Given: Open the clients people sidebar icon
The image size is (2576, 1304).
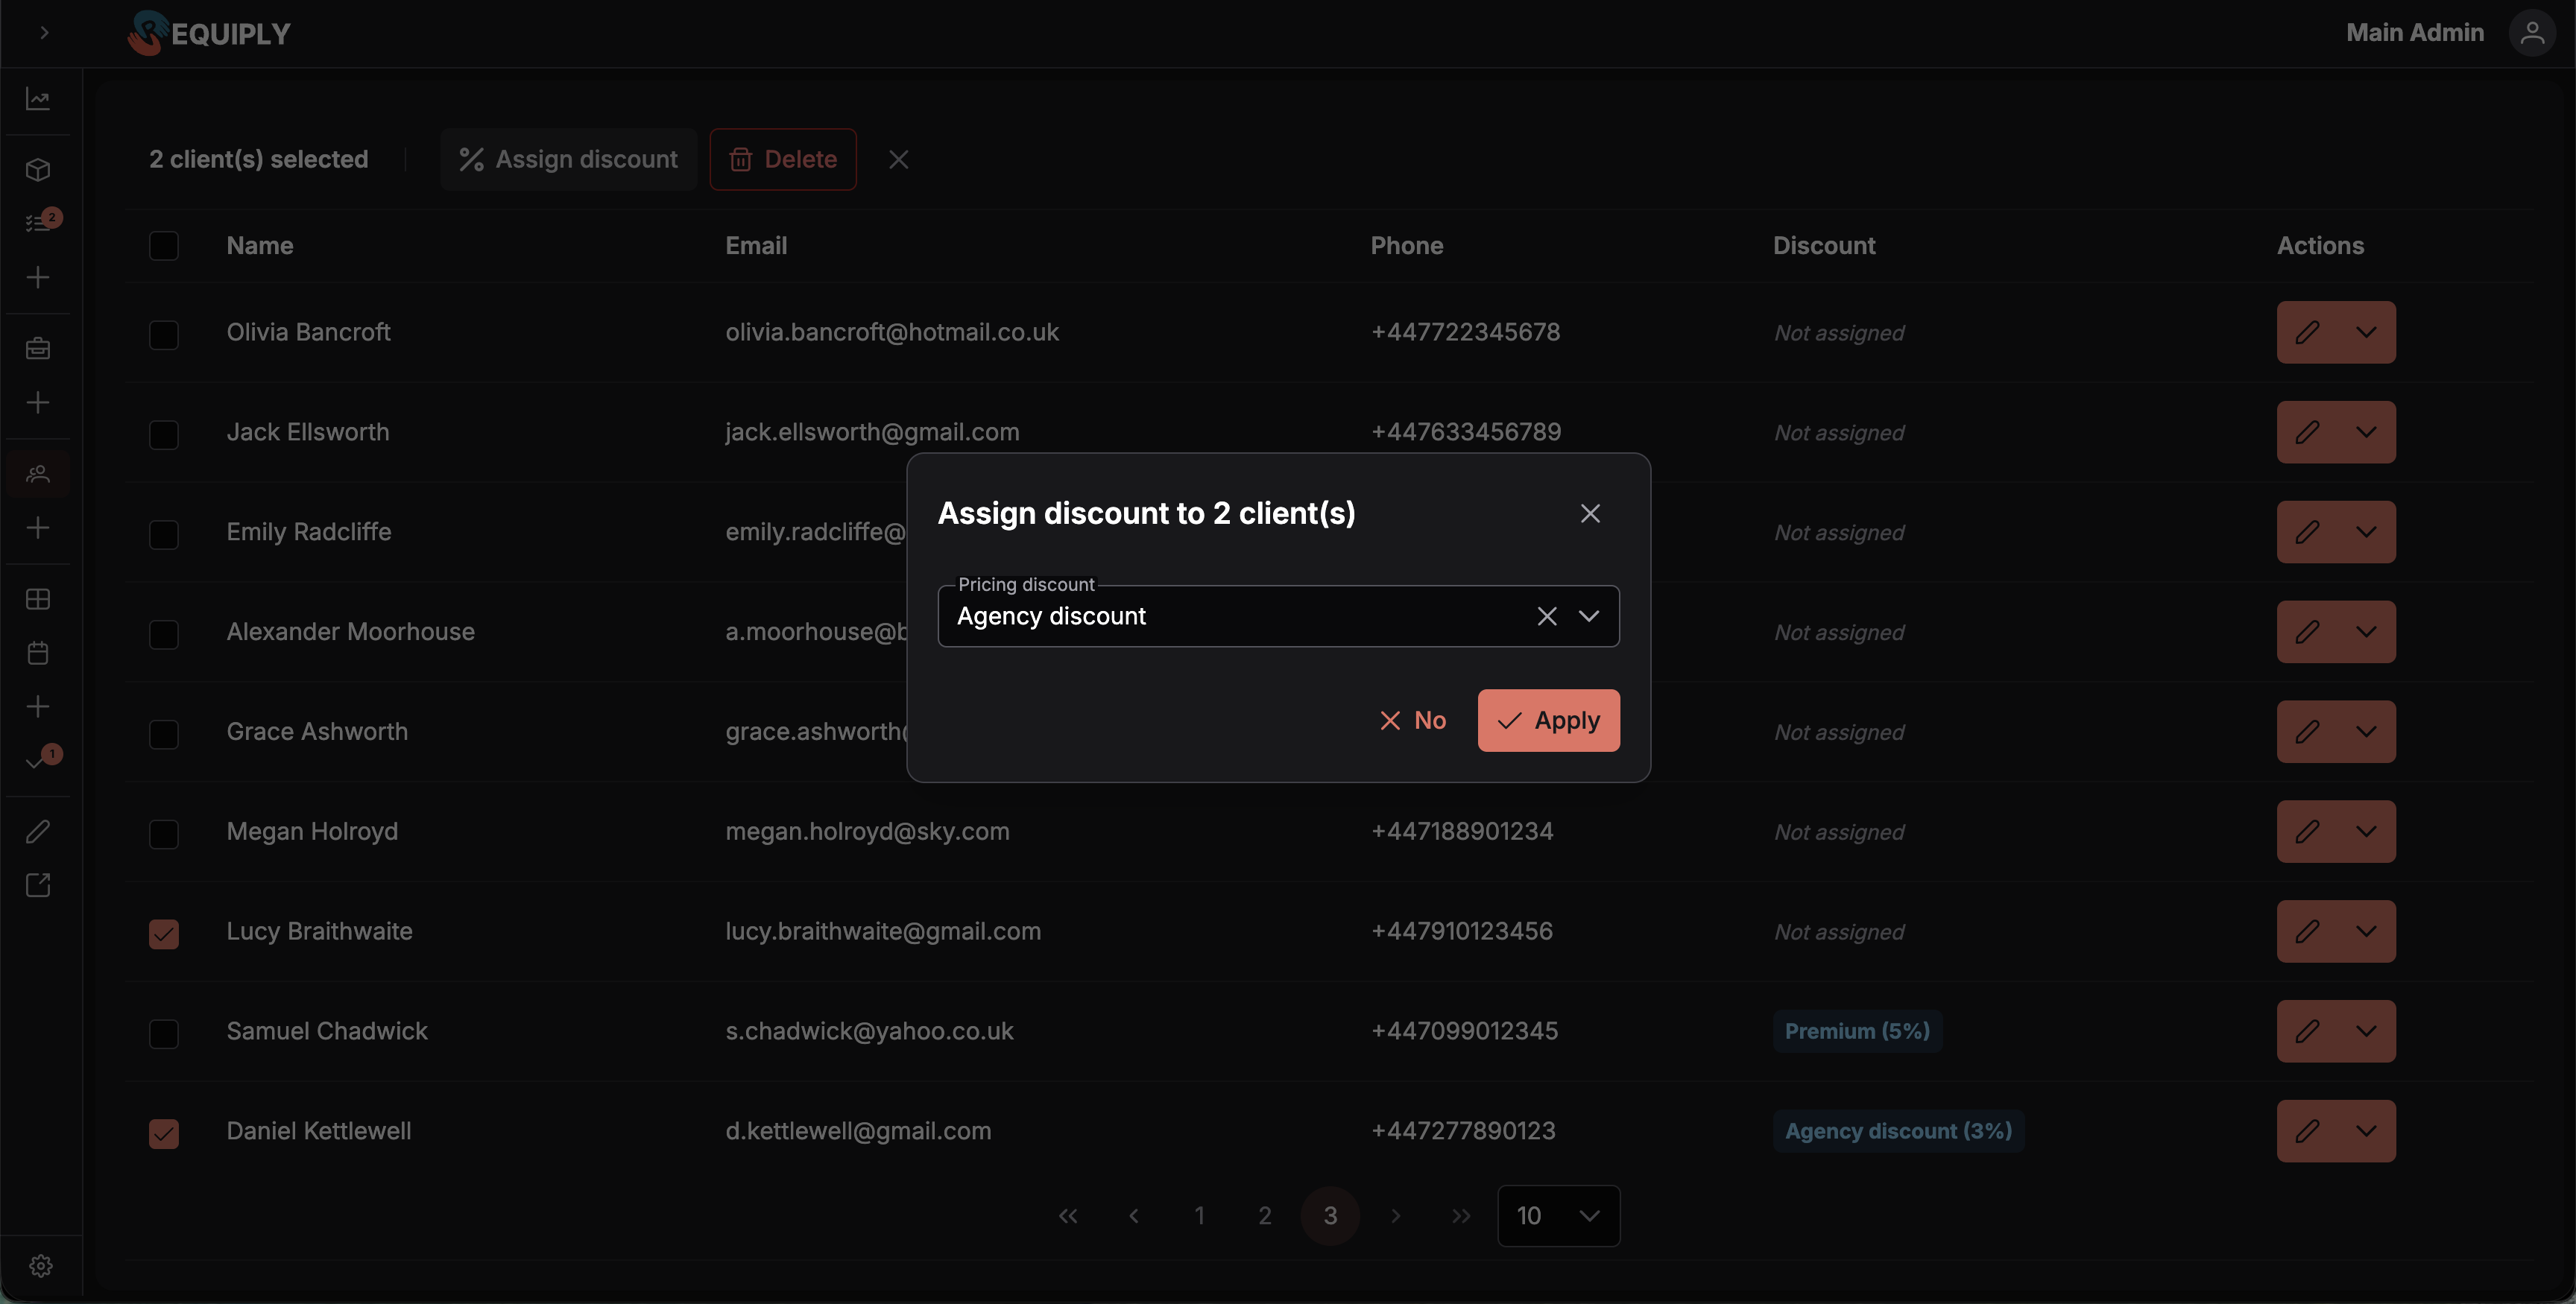Looking at the screenshot, I should point(38,474).
